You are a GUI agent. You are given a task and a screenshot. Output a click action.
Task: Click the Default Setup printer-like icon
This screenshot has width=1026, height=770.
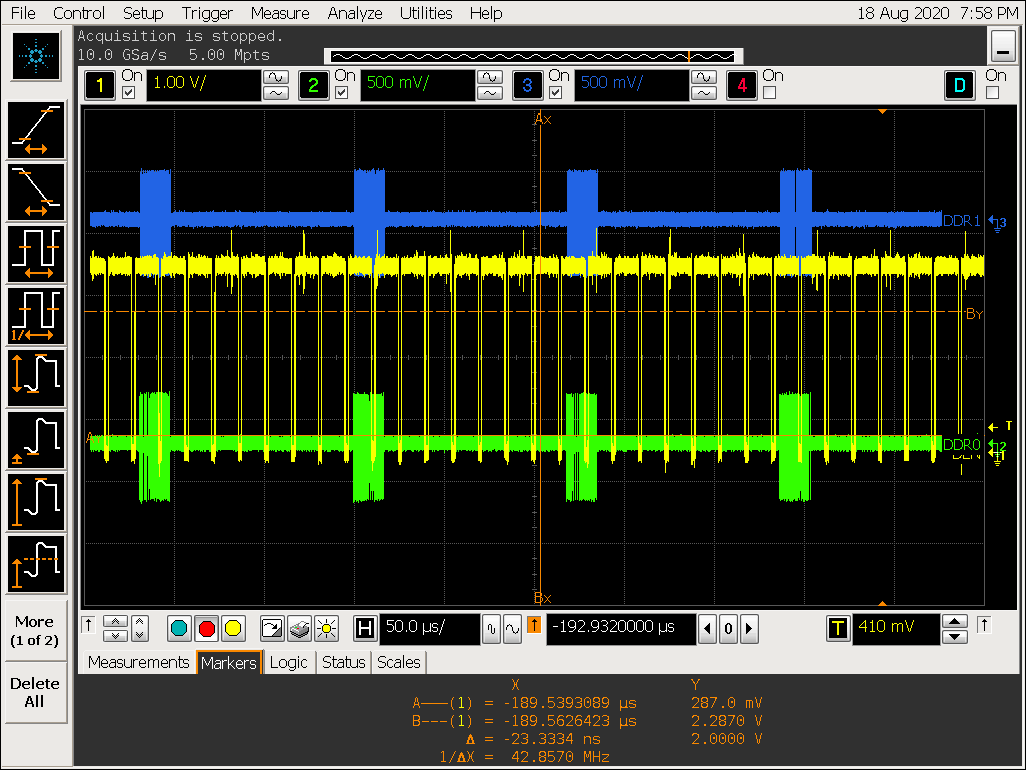[299, 629]
